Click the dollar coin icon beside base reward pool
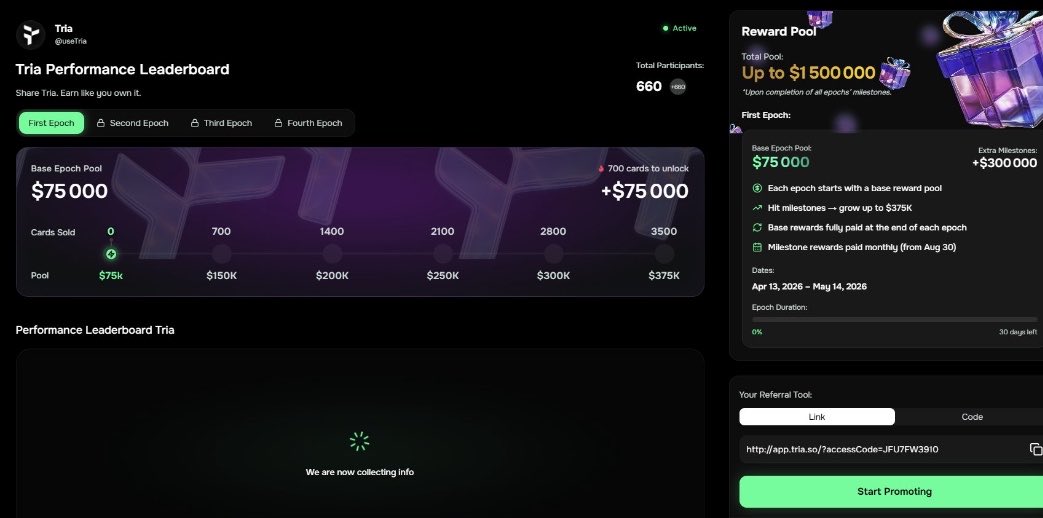Screen dimensions: 1043x518 click(x=758, y=188)
